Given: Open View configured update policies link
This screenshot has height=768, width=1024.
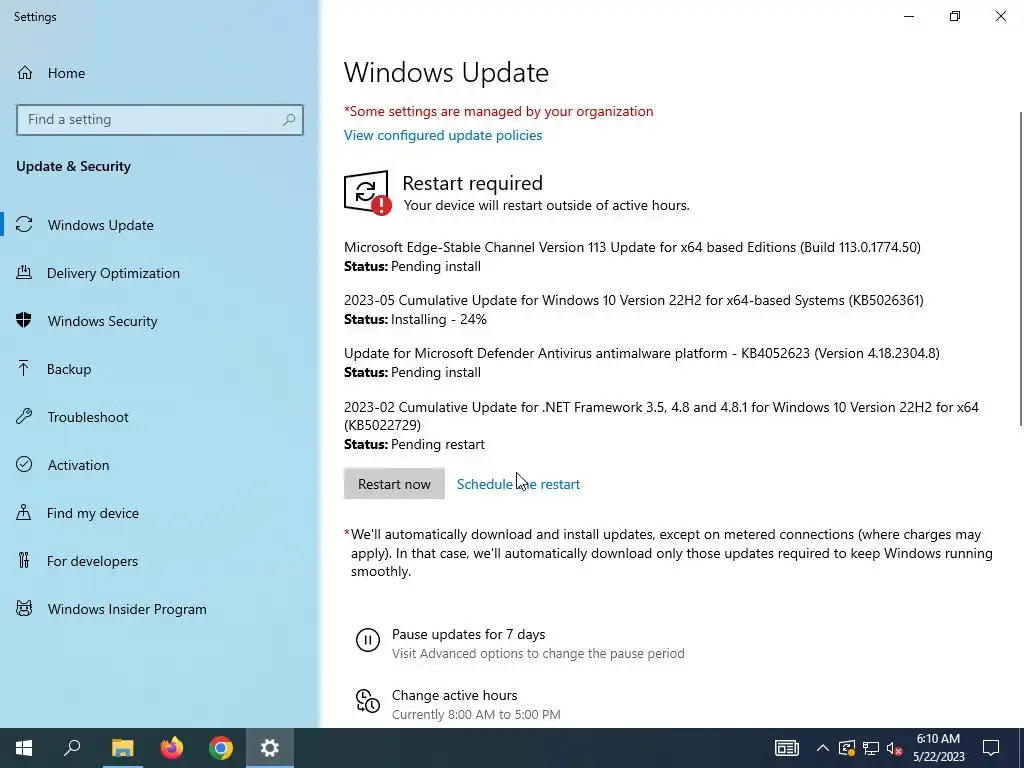Looking at the screenshot, I should coord(443,135).
